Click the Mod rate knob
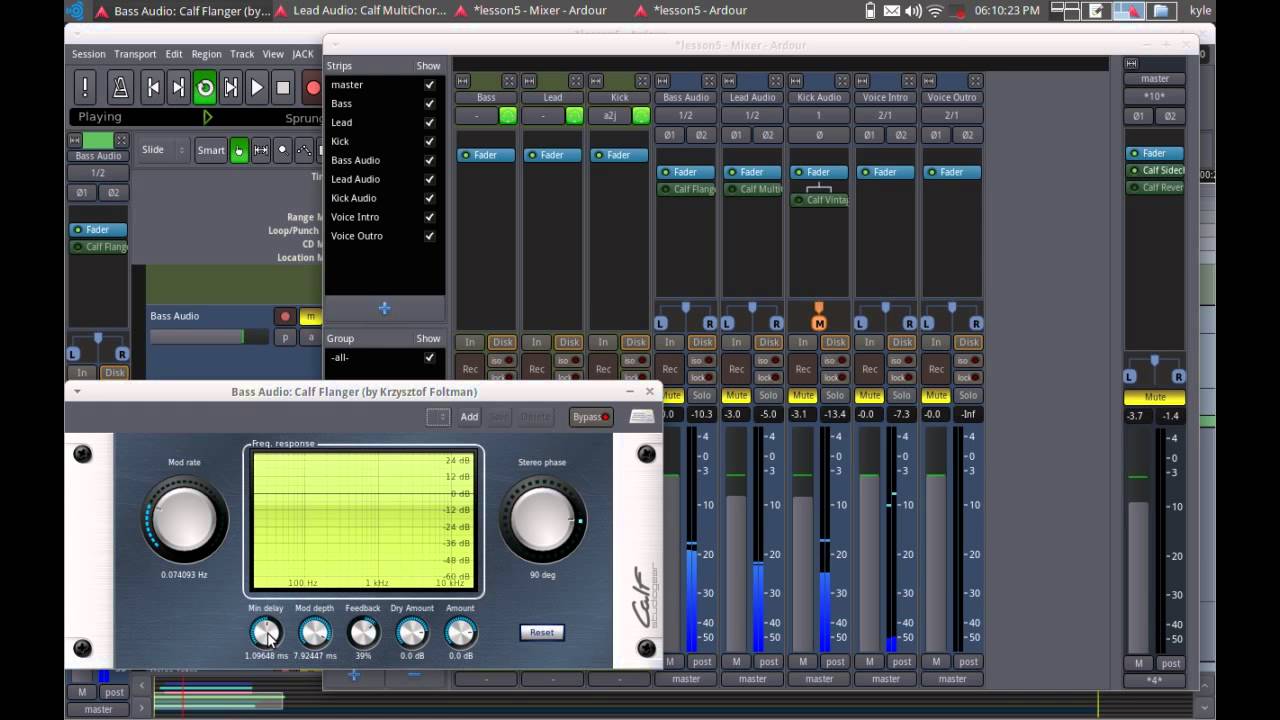1280x720 pixels. (x=184, y=520)
